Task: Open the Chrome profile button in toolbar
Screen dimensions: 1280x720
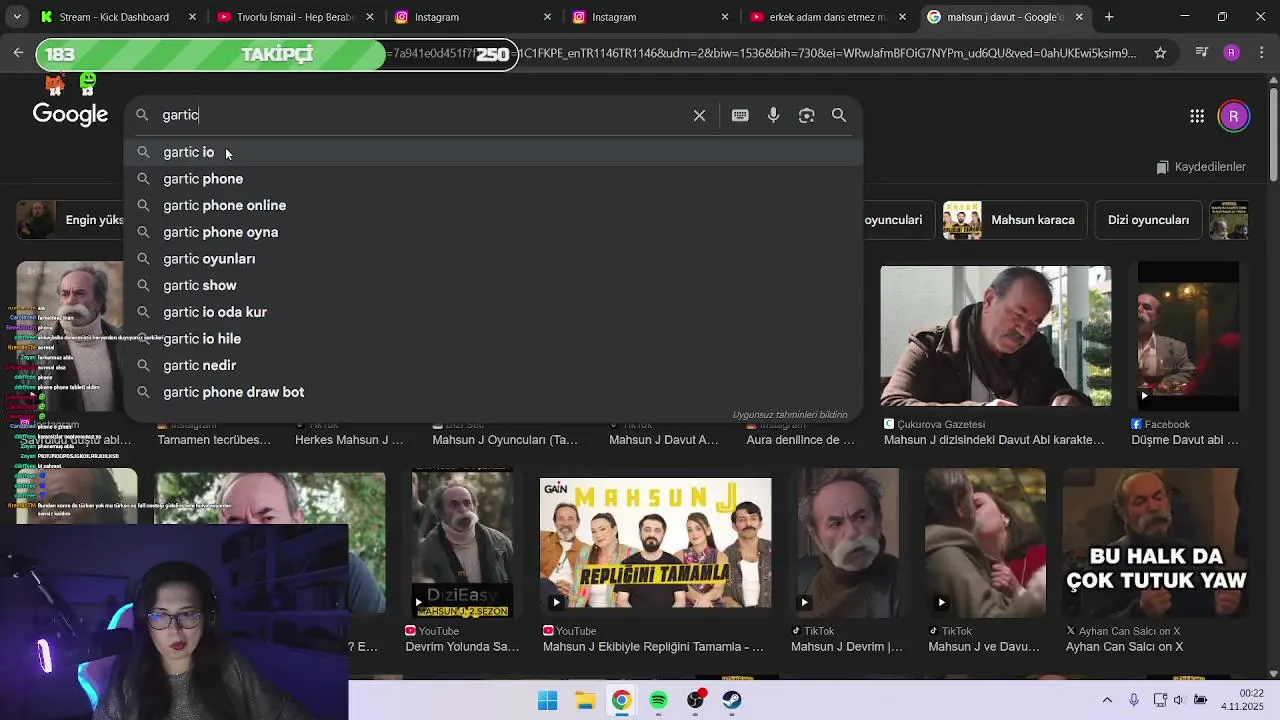Action: pos(1231,53)
